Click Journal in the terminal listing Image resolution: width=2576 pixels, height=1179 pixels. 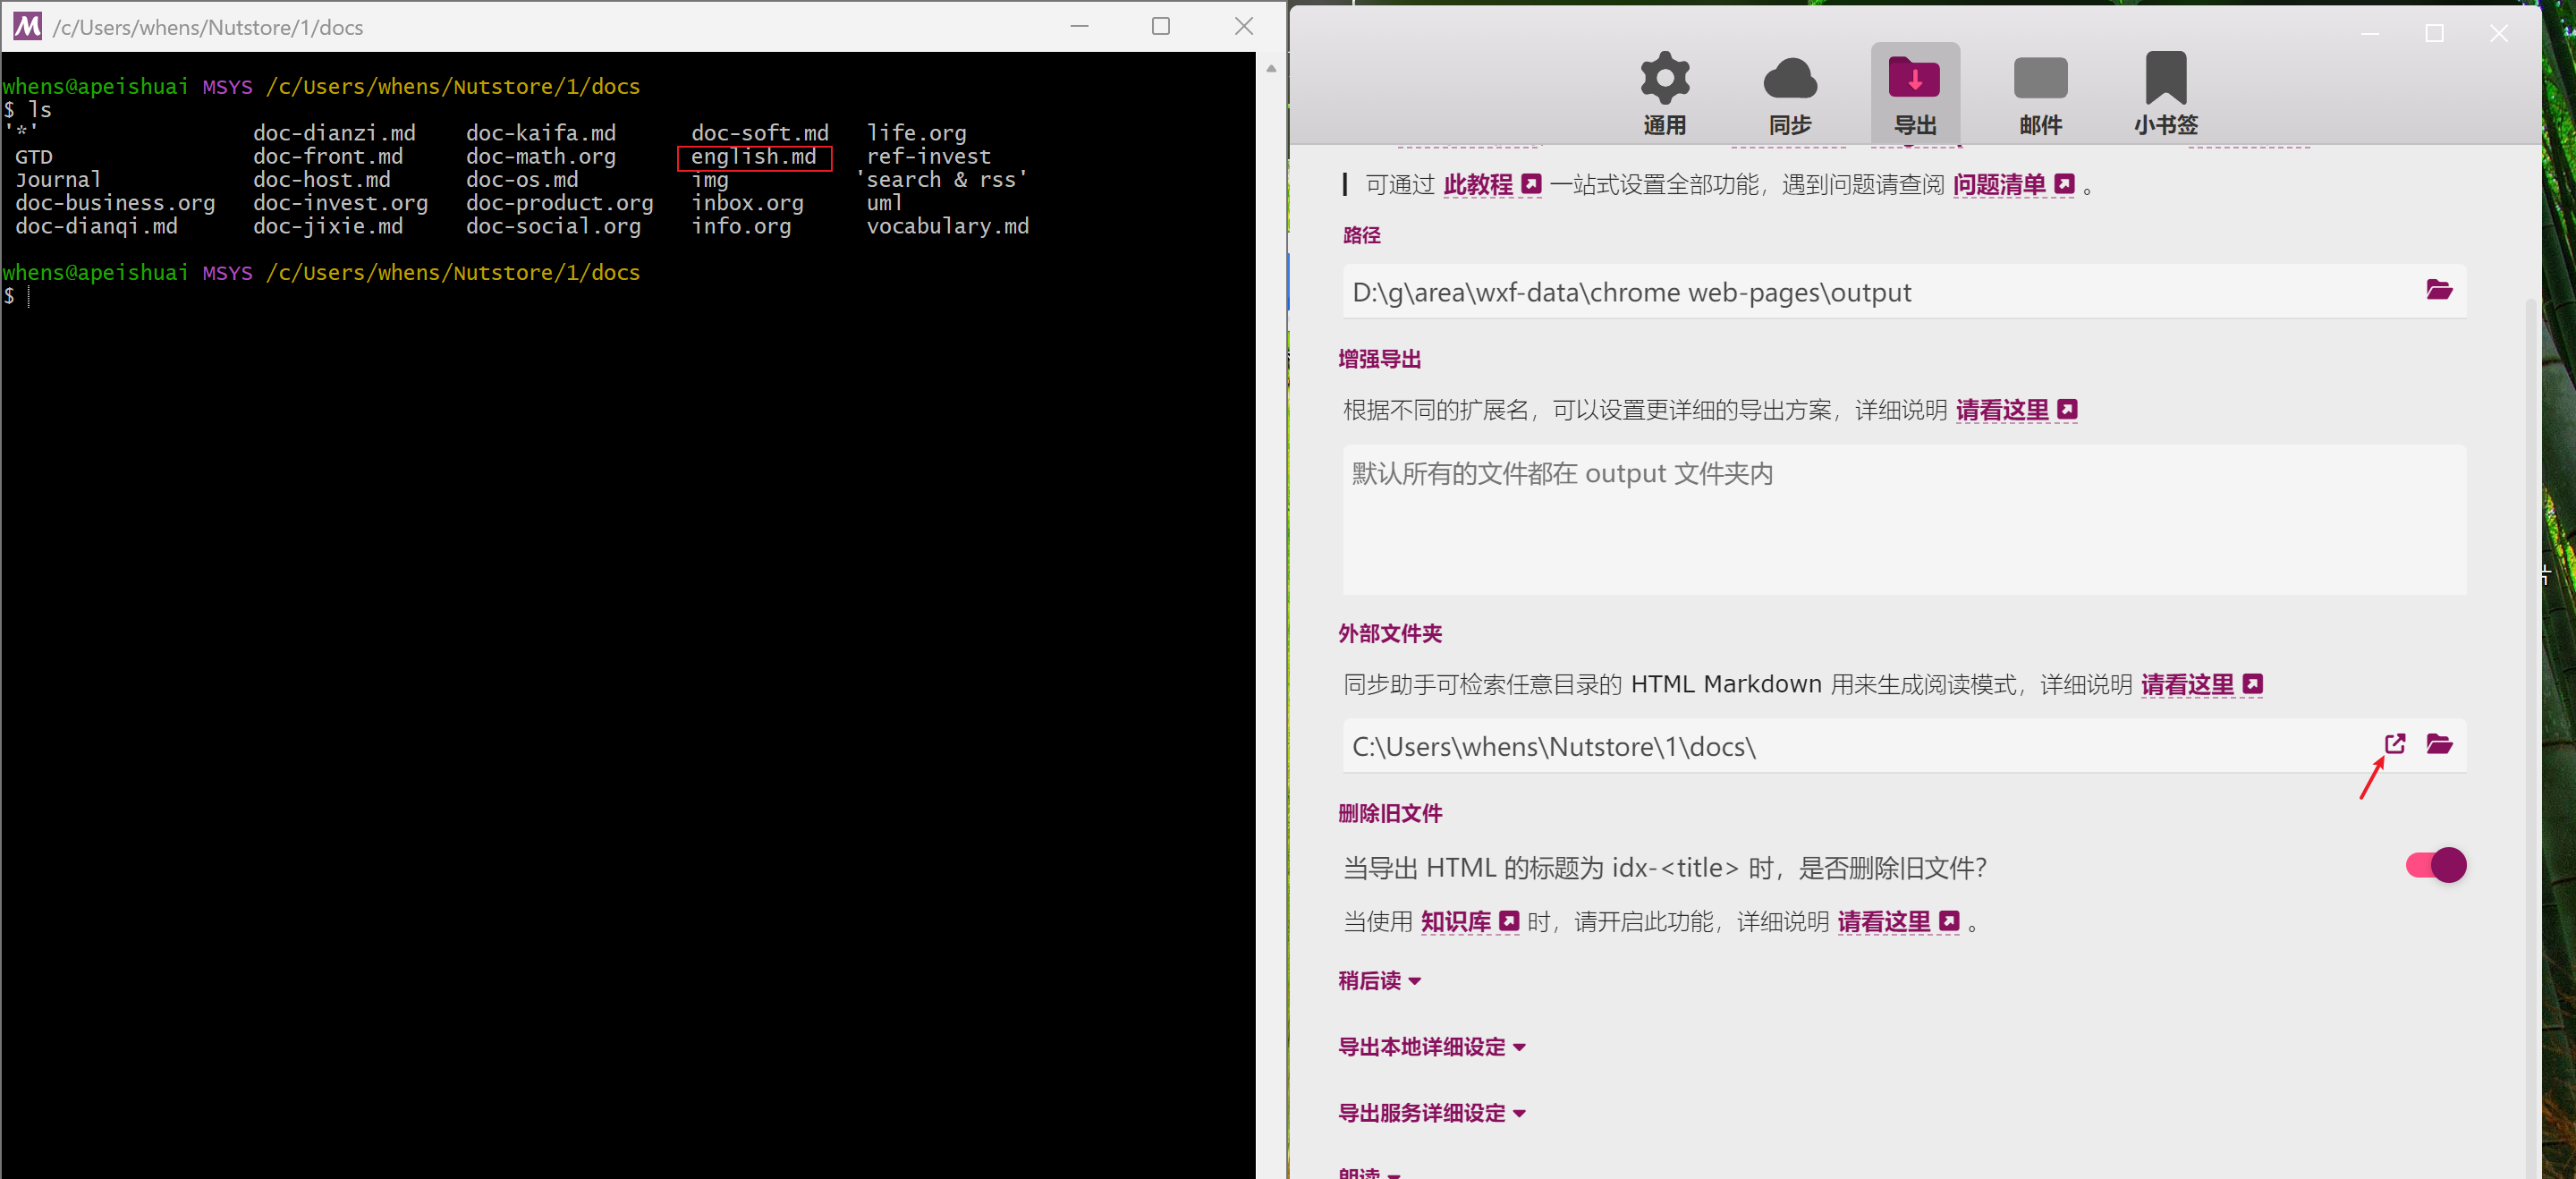point(58,180)
